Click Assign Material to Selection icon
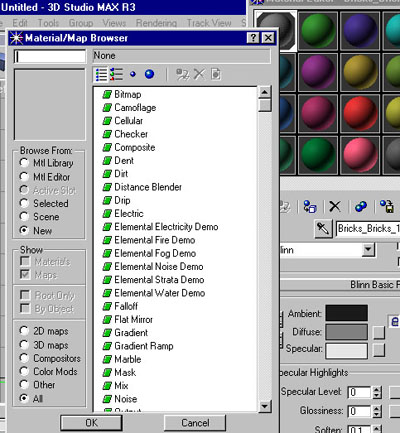The width and height of the screenshot is (400, 433). 310,207
